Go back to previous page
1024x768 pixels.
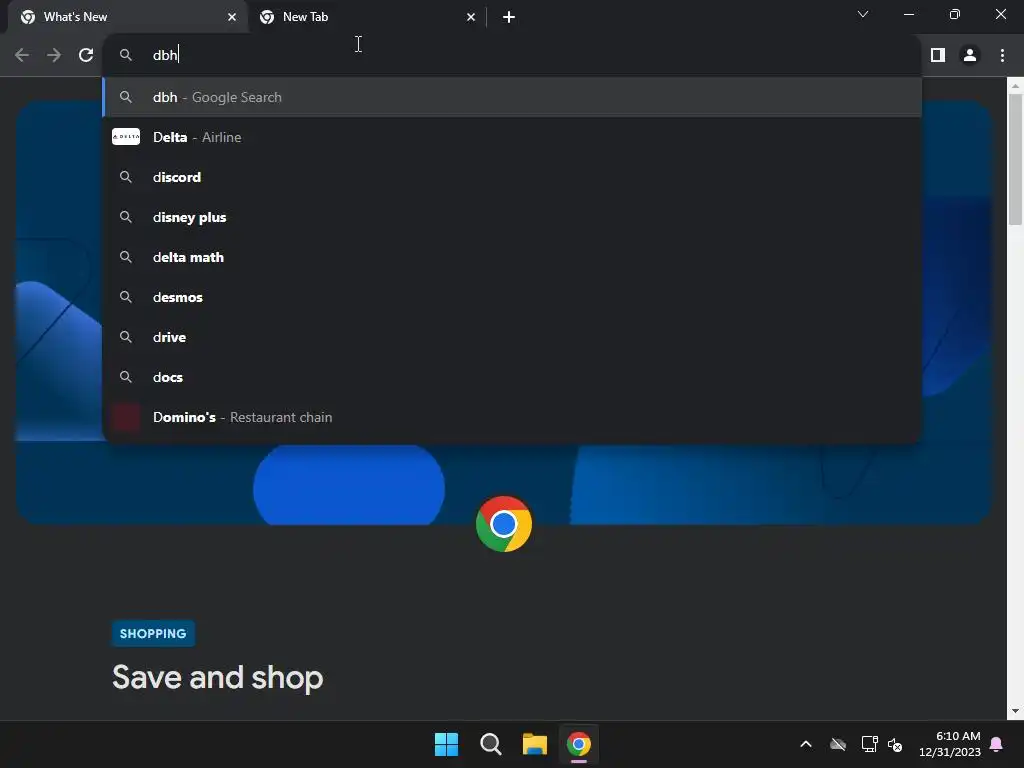point(22,56)
